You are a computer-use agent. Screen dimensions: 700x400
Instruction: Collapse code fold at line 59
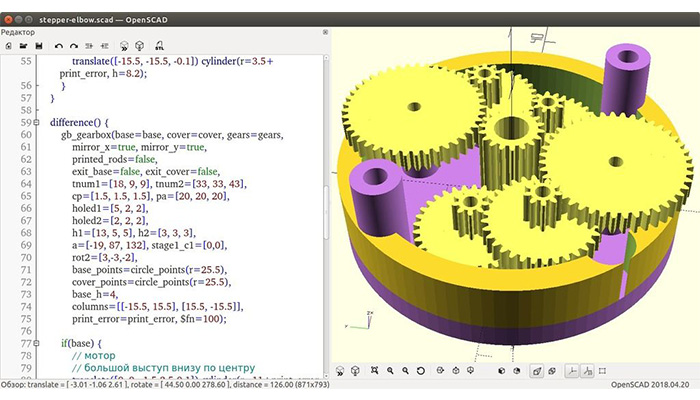click(x=38, y=123)
